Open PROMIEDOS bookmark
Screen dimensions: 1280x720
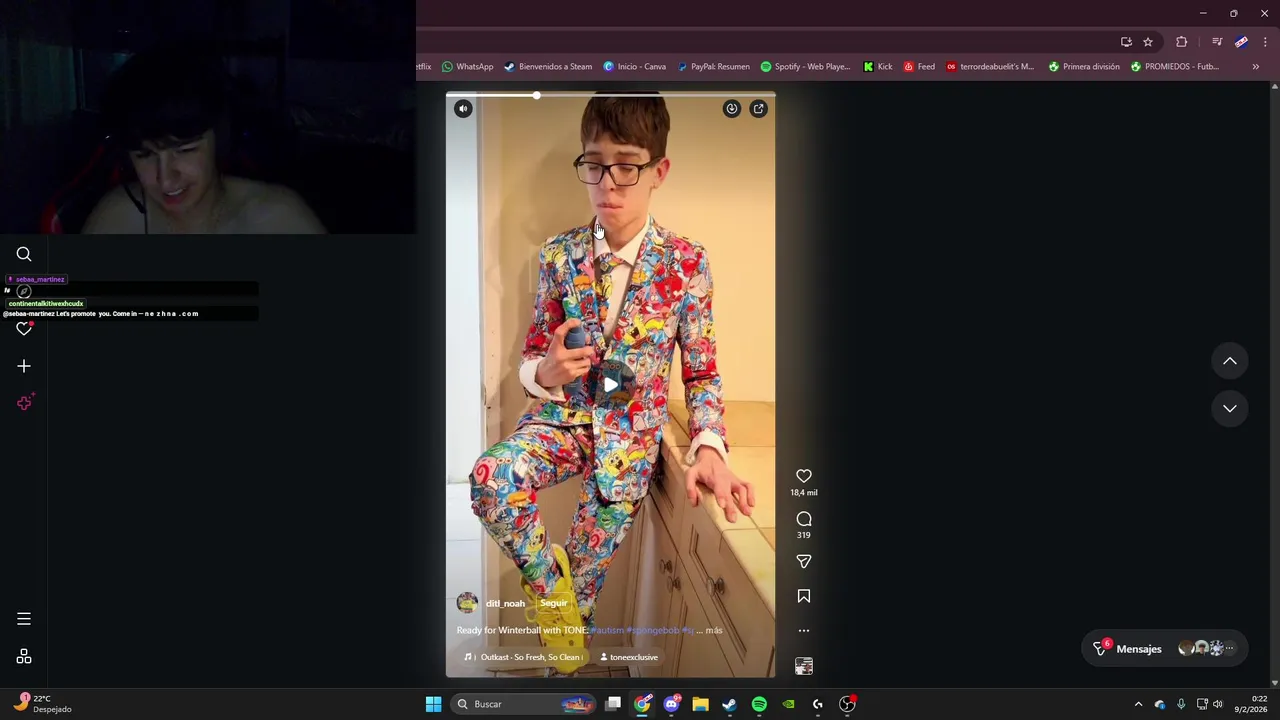[x=1175, y=67]
